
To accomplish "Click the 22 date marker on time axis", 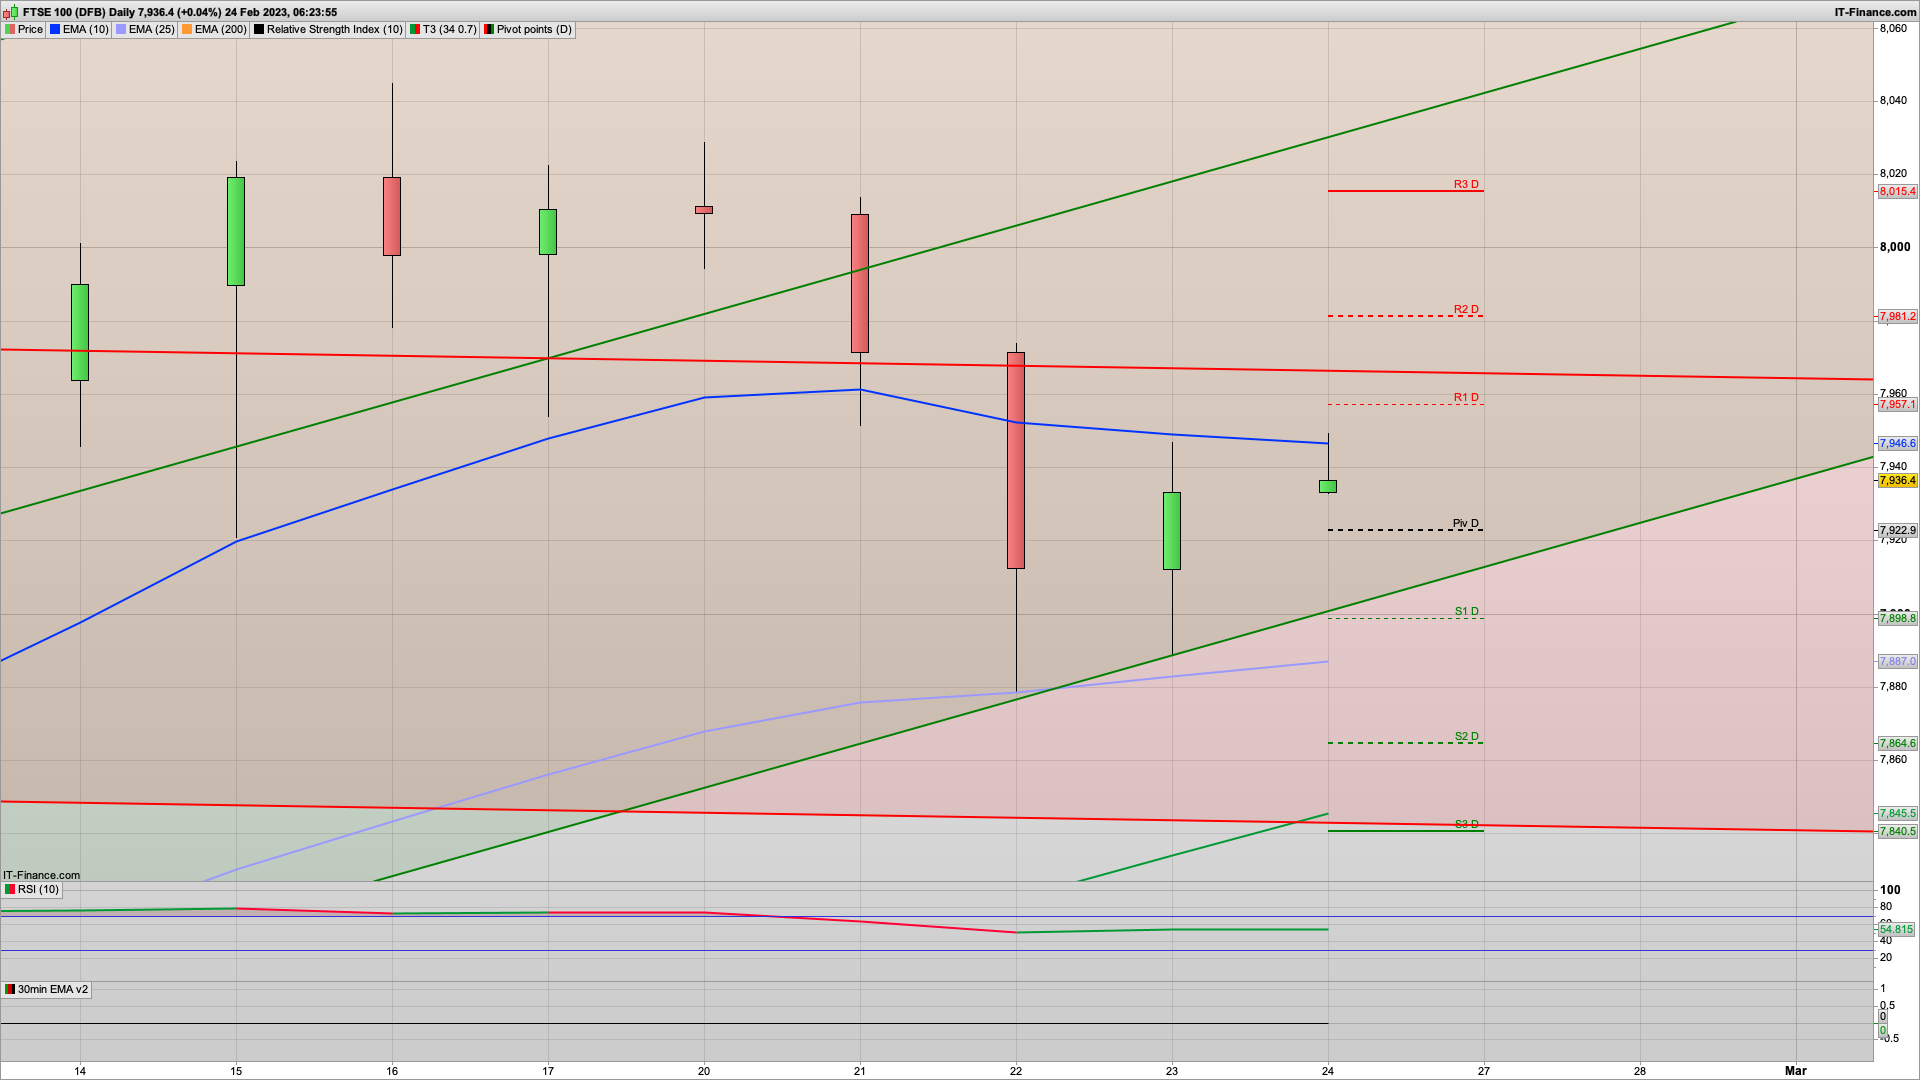I will pos(1016,1071).
